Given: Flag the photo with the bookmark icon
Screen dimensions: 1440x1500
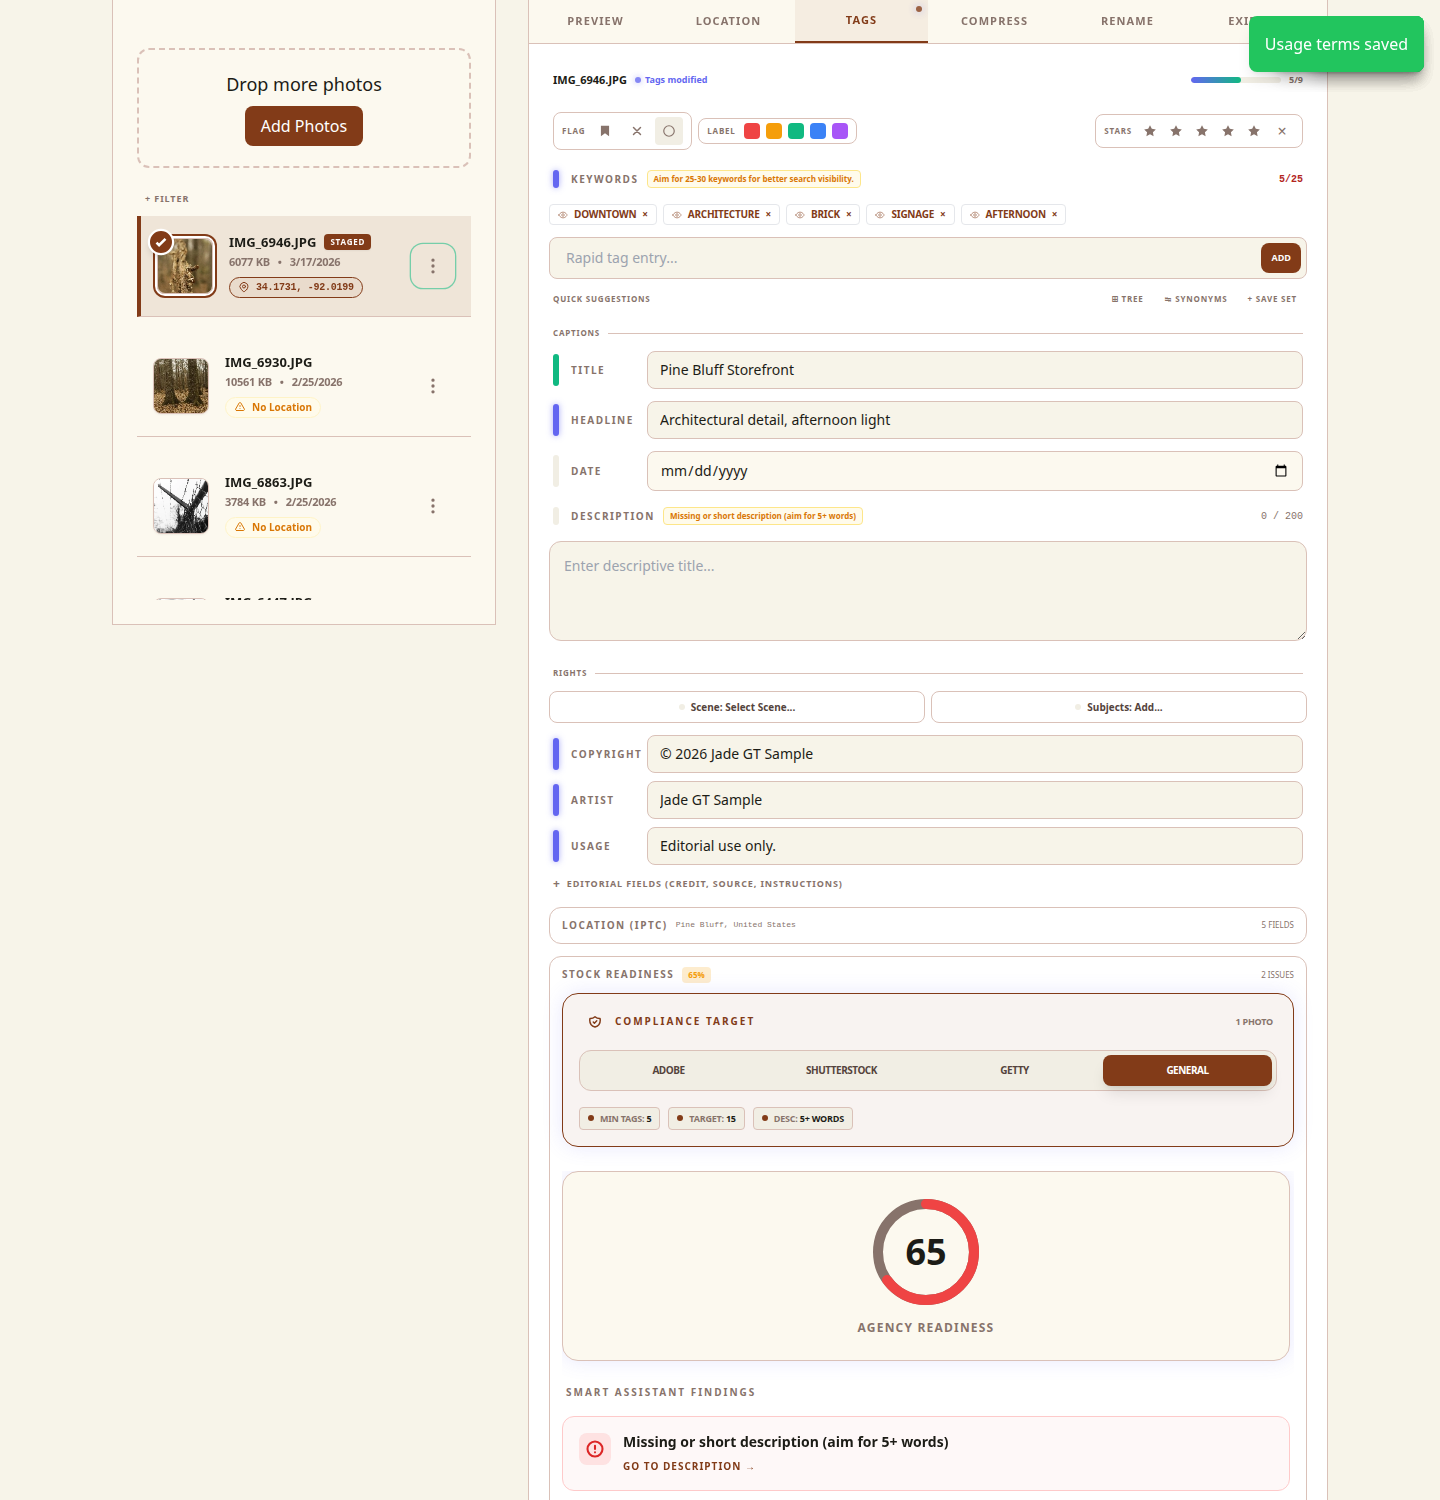Looking at the screenshot, I should pos(605,131).
